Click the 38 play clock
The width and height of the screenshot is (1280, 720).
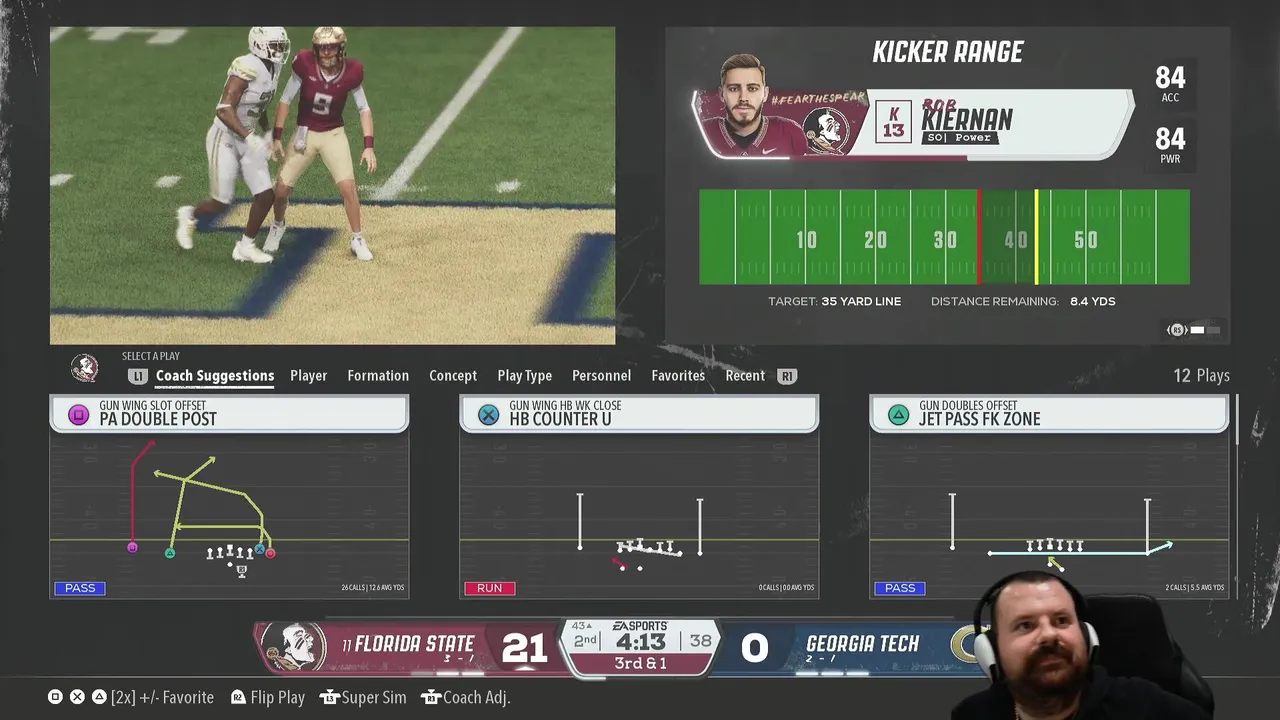click(x=700, y=641)
